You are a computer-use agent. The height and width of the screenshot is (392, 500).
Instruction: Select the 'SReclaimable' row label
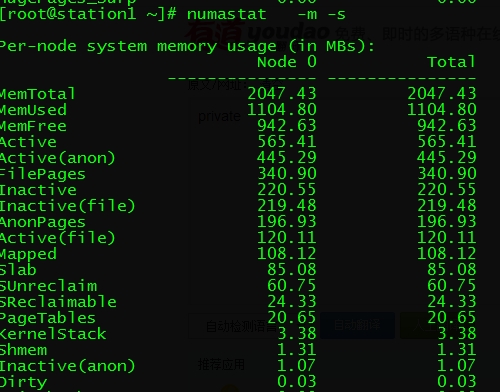[58, 302]
